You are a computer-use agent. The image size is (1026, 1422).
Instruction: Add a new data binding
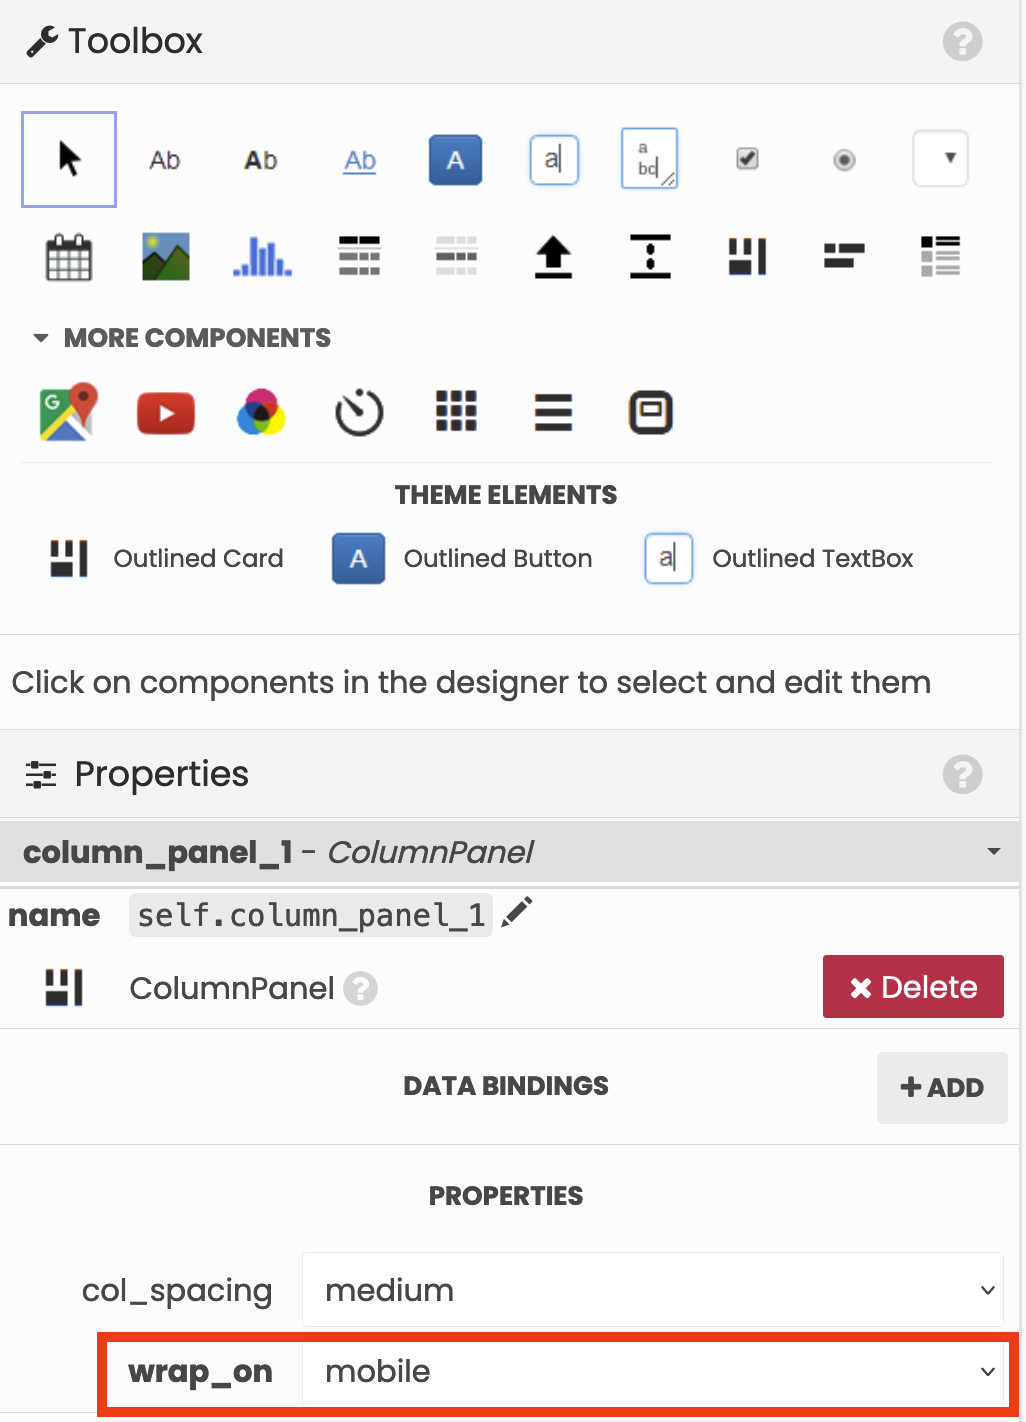pyautogui.click(x=941, y=1087)
